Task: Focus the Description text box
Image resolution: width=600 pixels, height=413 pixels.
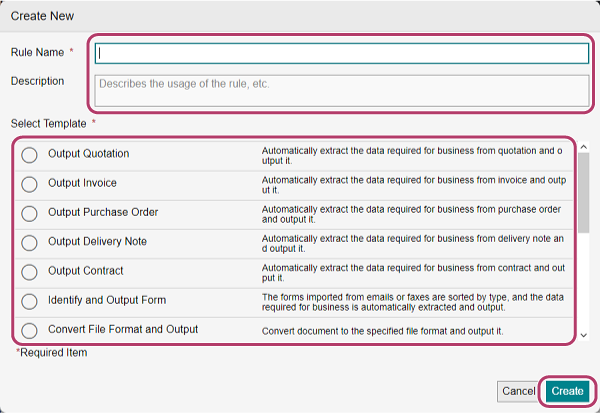Action: coord(341,90)
